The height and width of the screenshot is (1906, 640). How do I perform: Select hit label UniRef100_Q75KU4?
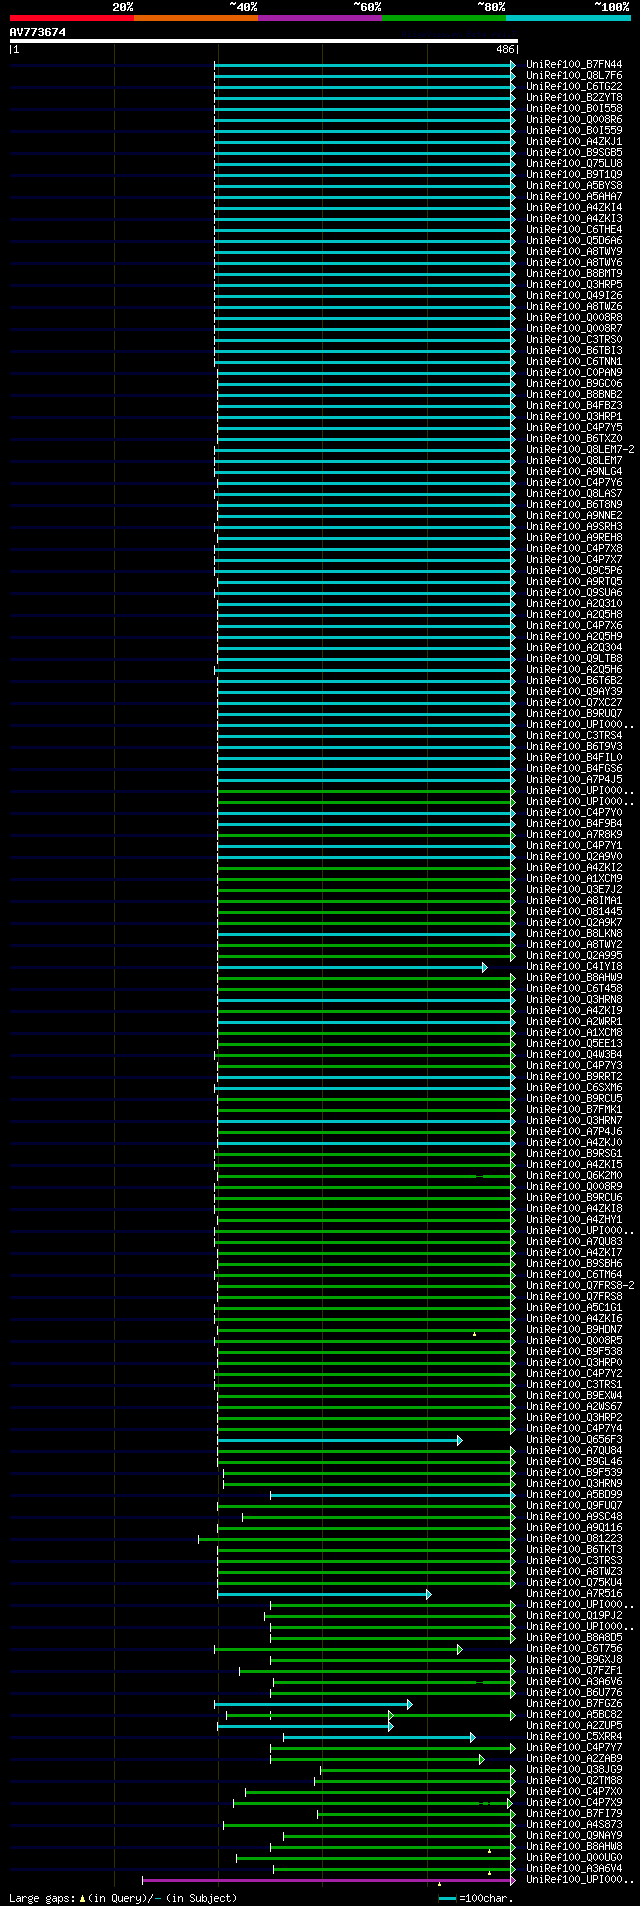[x=574, y=1582]
